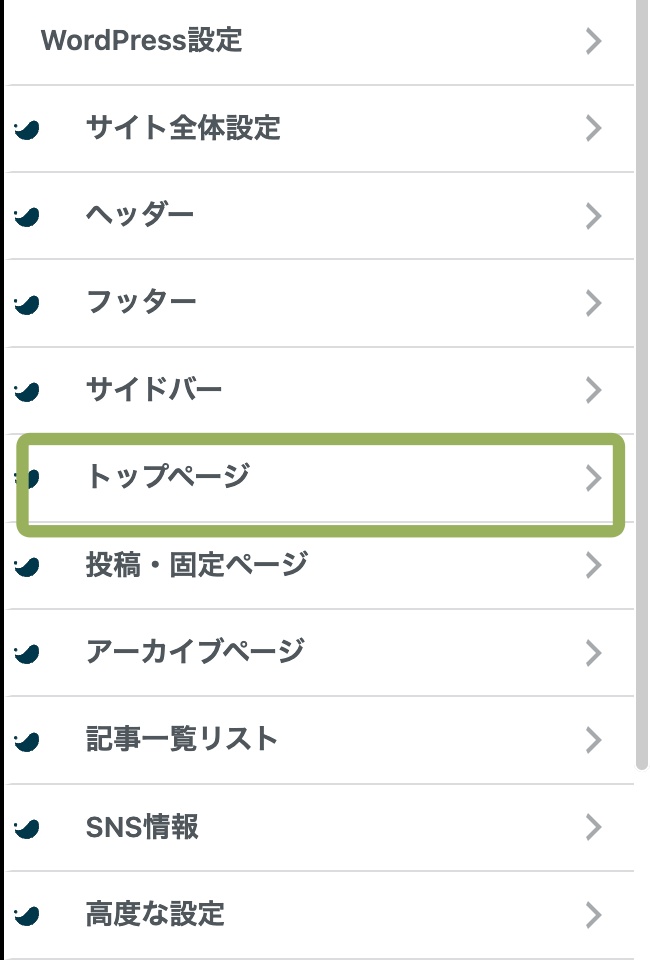Image resolution: width=650 pixels, height=960 pixels.
Task: Click the bird icon beside 高度な設定
Action: (x=28, y=914)
